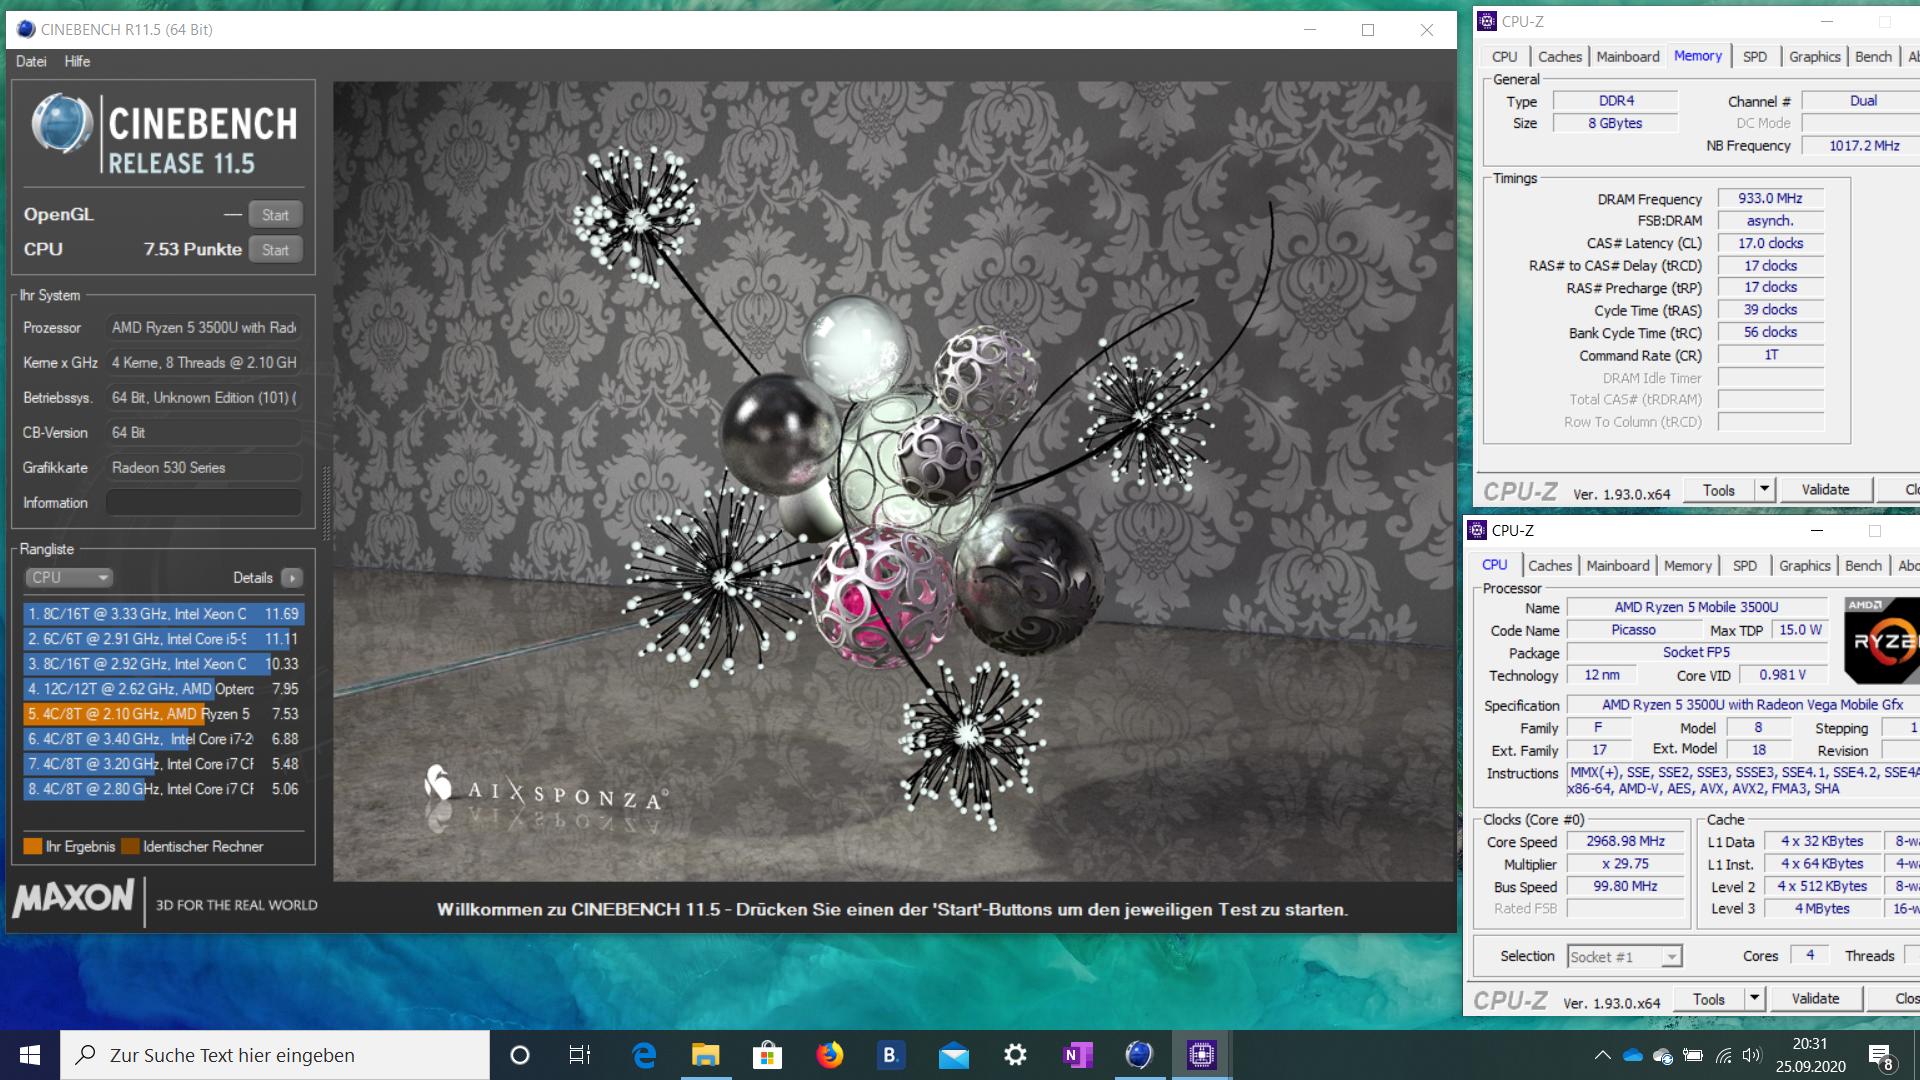1920x1080 pixels.
Task: Open Caches tab in lower CPU-Z
Action: click(1549, 565)
